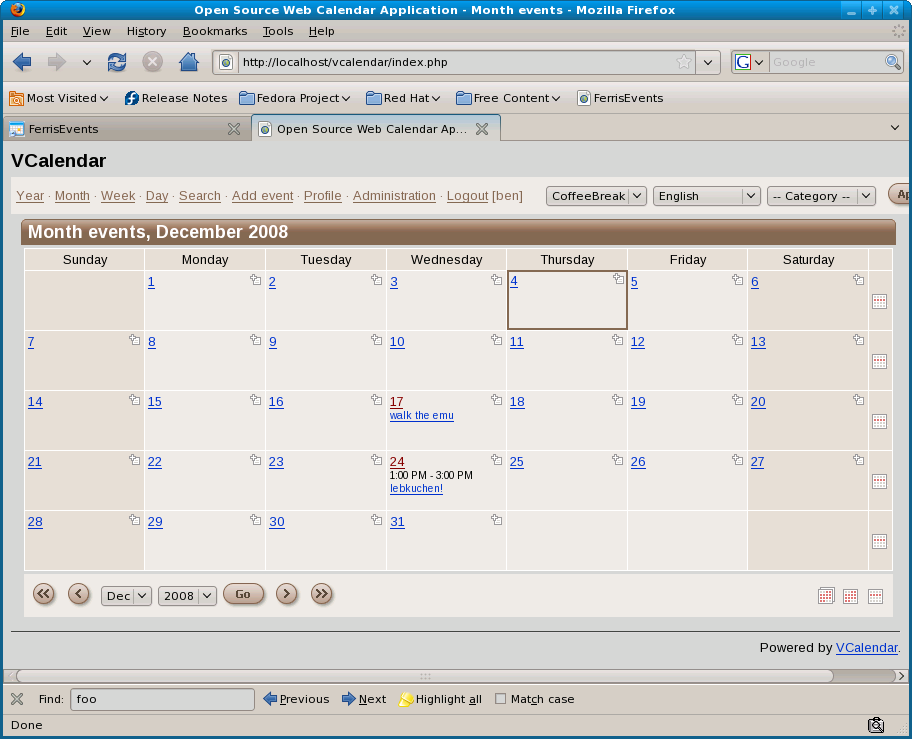Click the year view icon at bottom right
This screenshot has width=912, height=739.
826,596
